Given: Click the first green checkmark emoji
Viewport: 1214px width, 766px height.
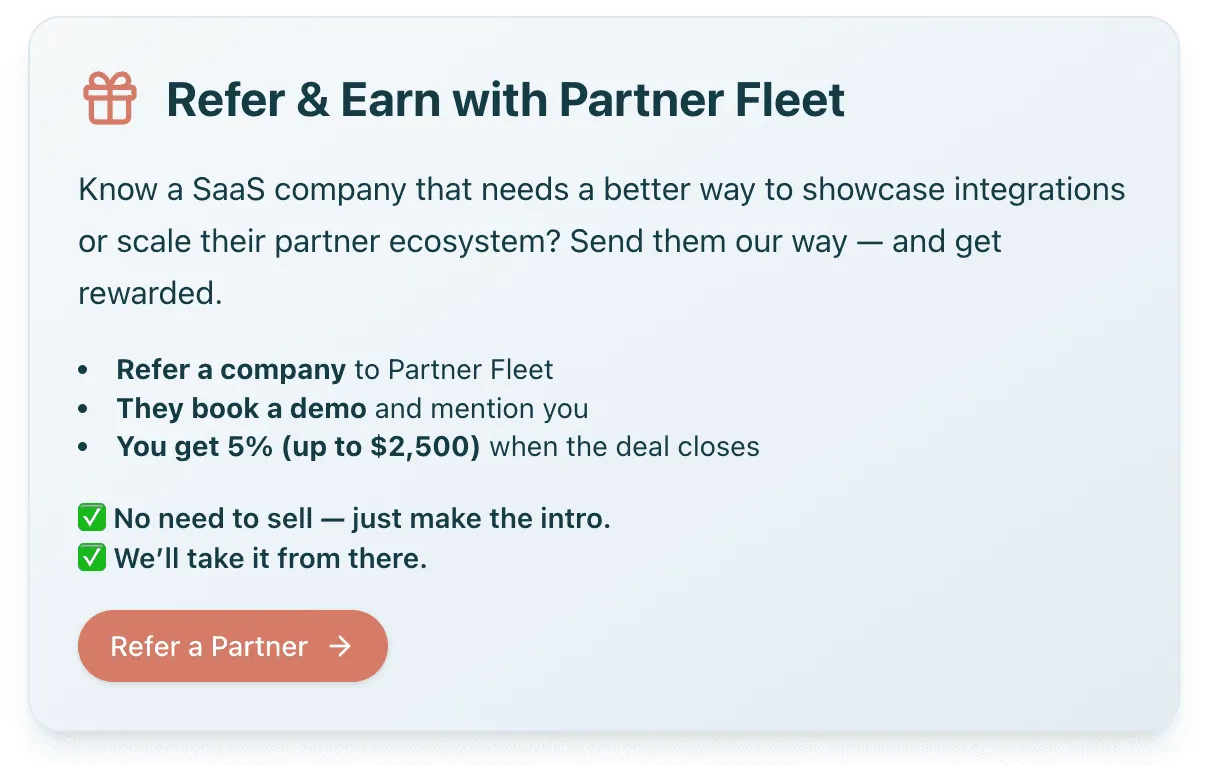Looking at the screenshot, I should pyautogui.click(x=92, y=519).
